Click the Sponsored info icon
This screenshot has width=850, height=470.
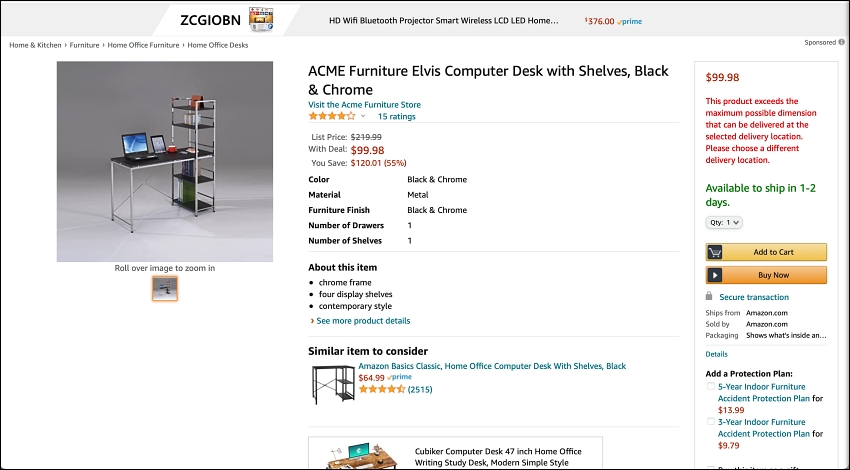click(x=841, y=42)
